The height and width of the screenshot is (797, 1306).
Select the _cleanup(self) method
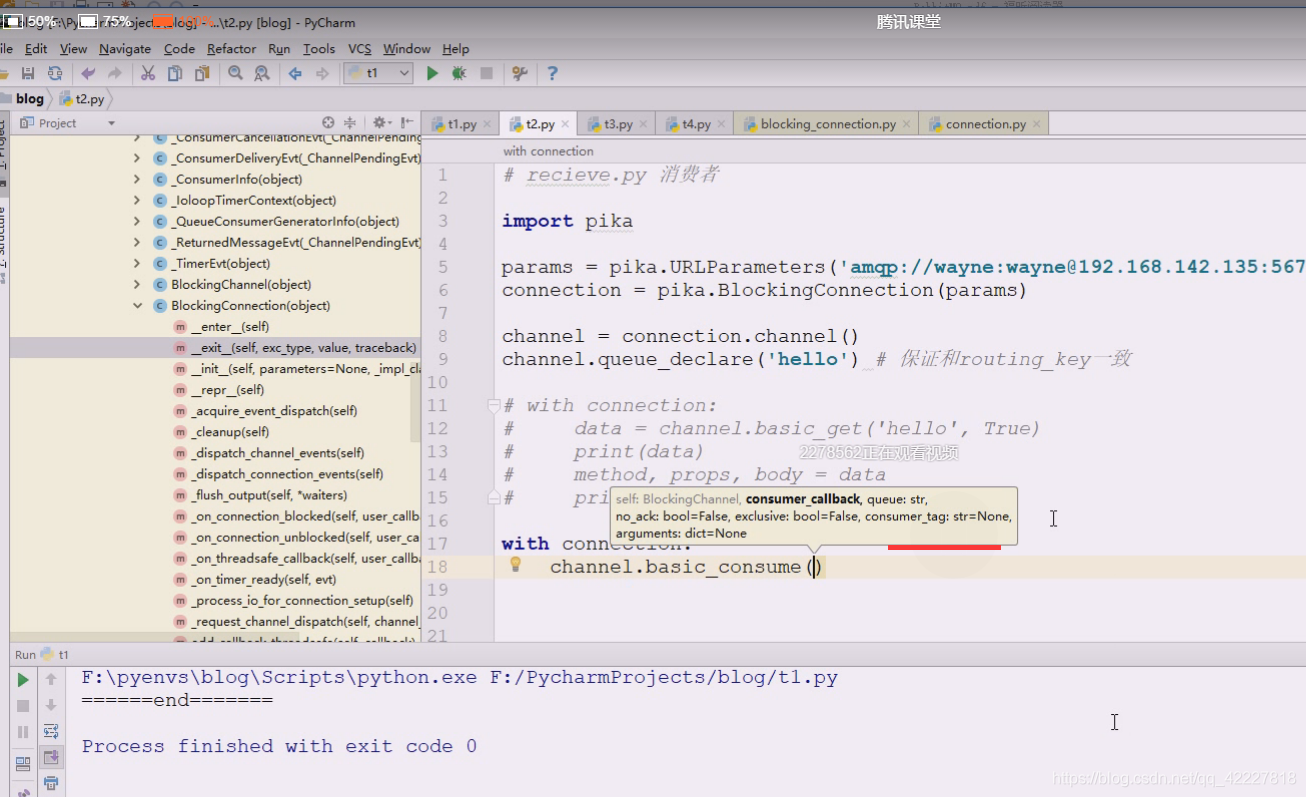point(229,432)
